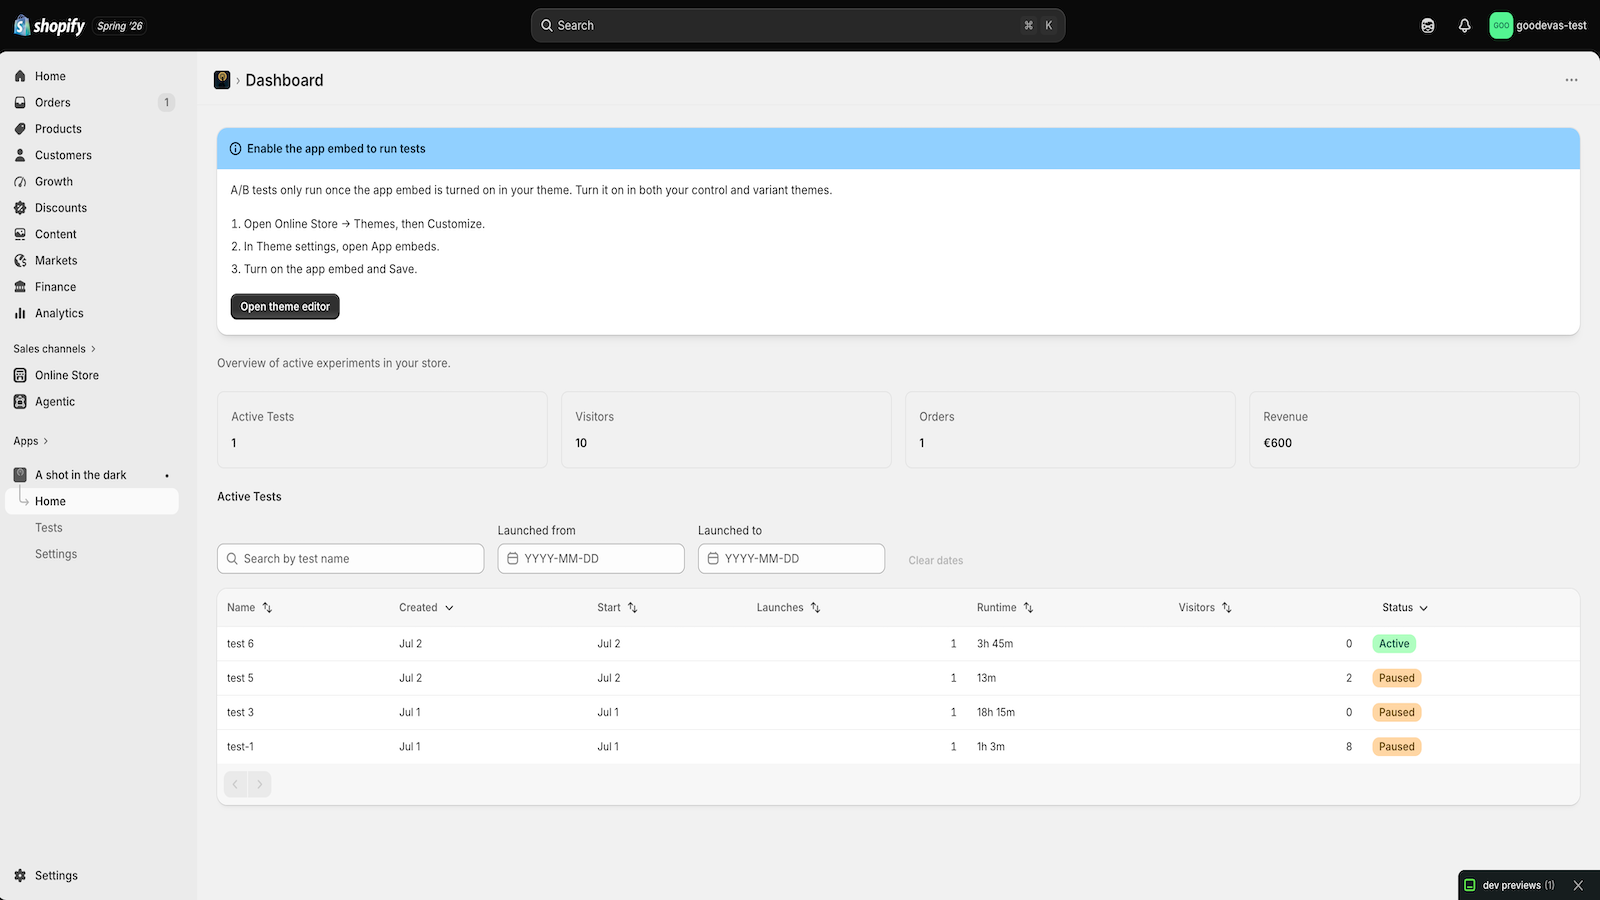Go to next table page
The width and height of the screenshot is (1600, 900).
coord(259,784)
